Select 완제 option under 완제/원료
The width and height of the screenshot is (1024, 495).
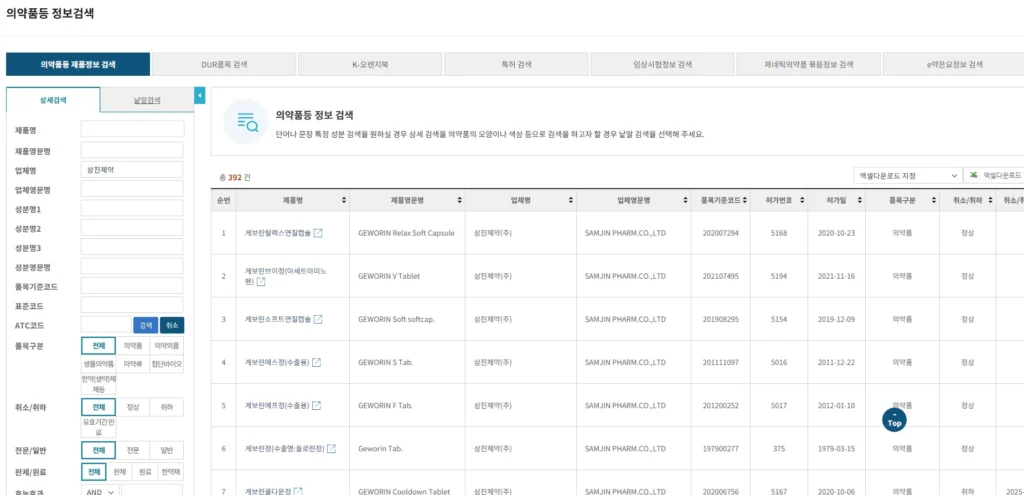coord(120,471)
